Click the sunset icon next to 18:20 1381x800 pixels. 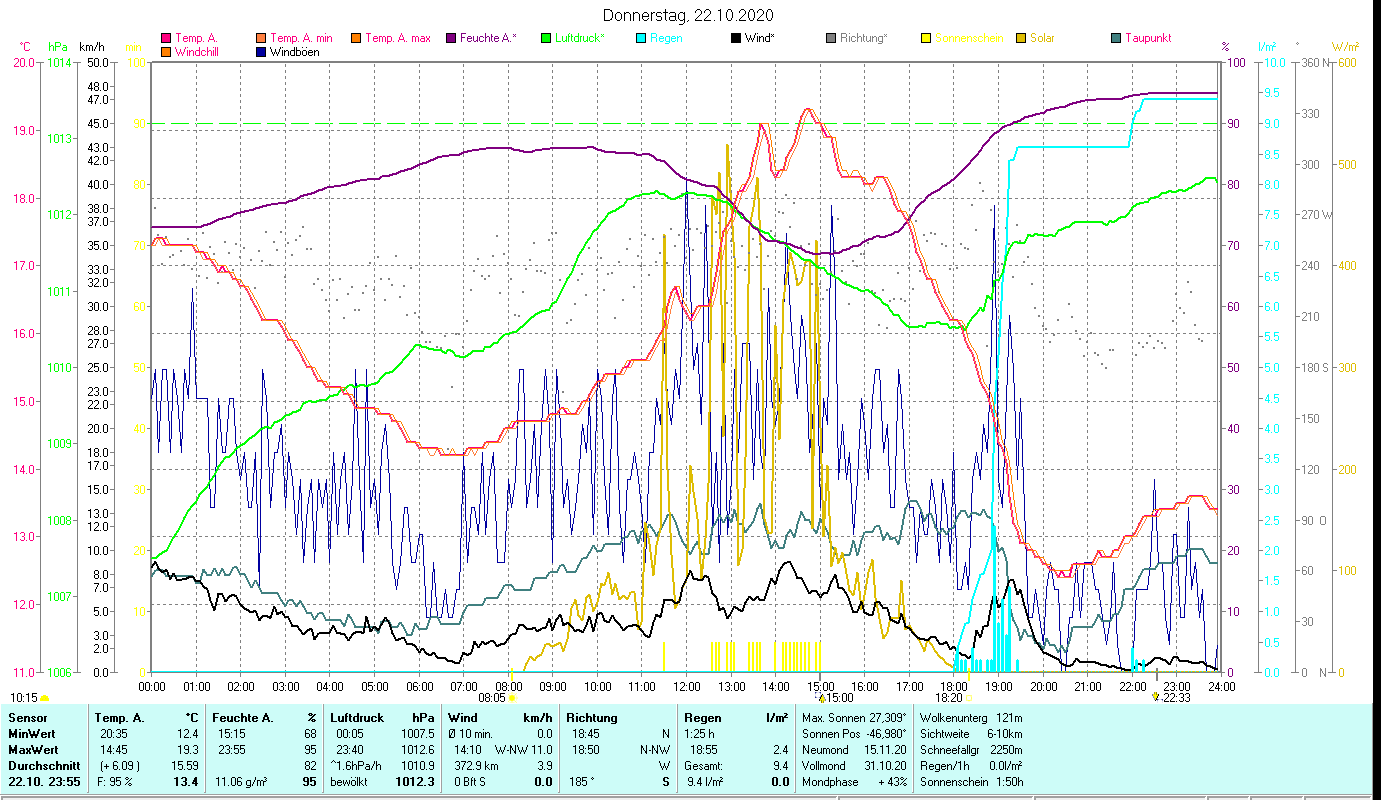click(x=967, y=698)
